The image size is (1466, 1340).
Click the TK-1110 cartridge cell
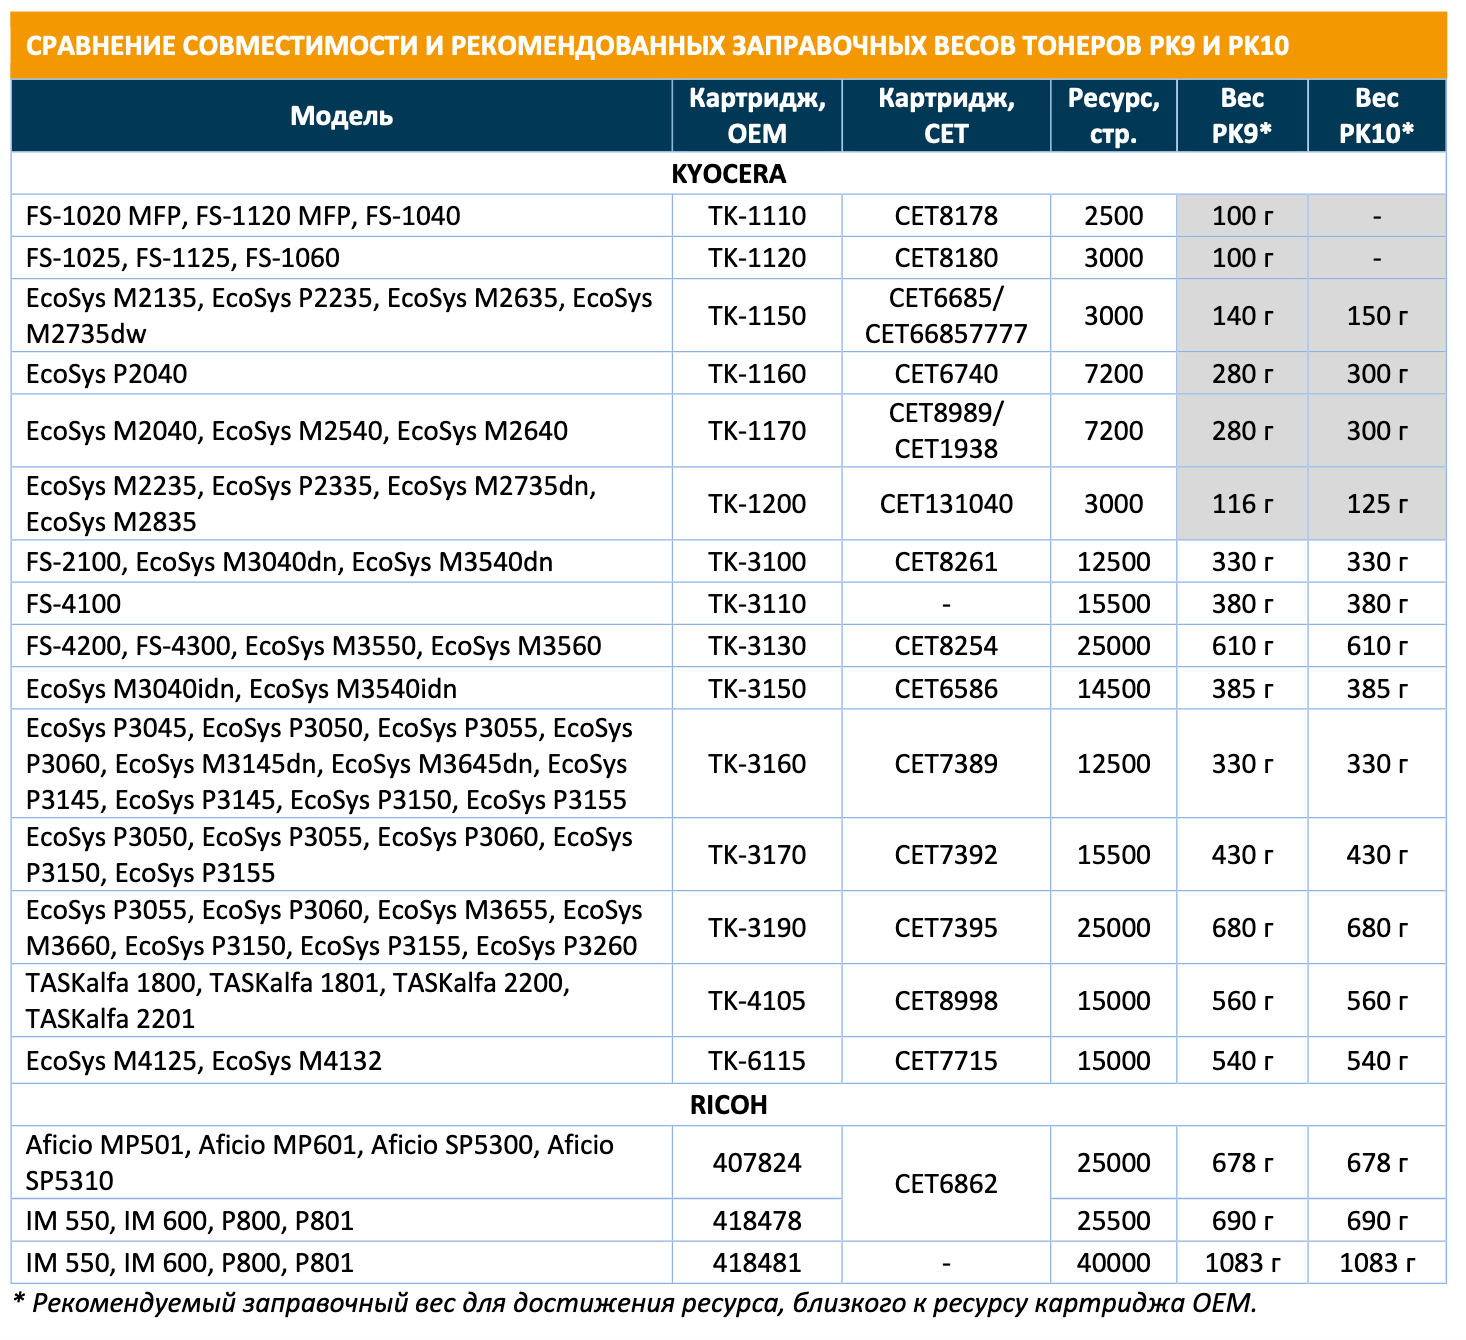(757, 216)
